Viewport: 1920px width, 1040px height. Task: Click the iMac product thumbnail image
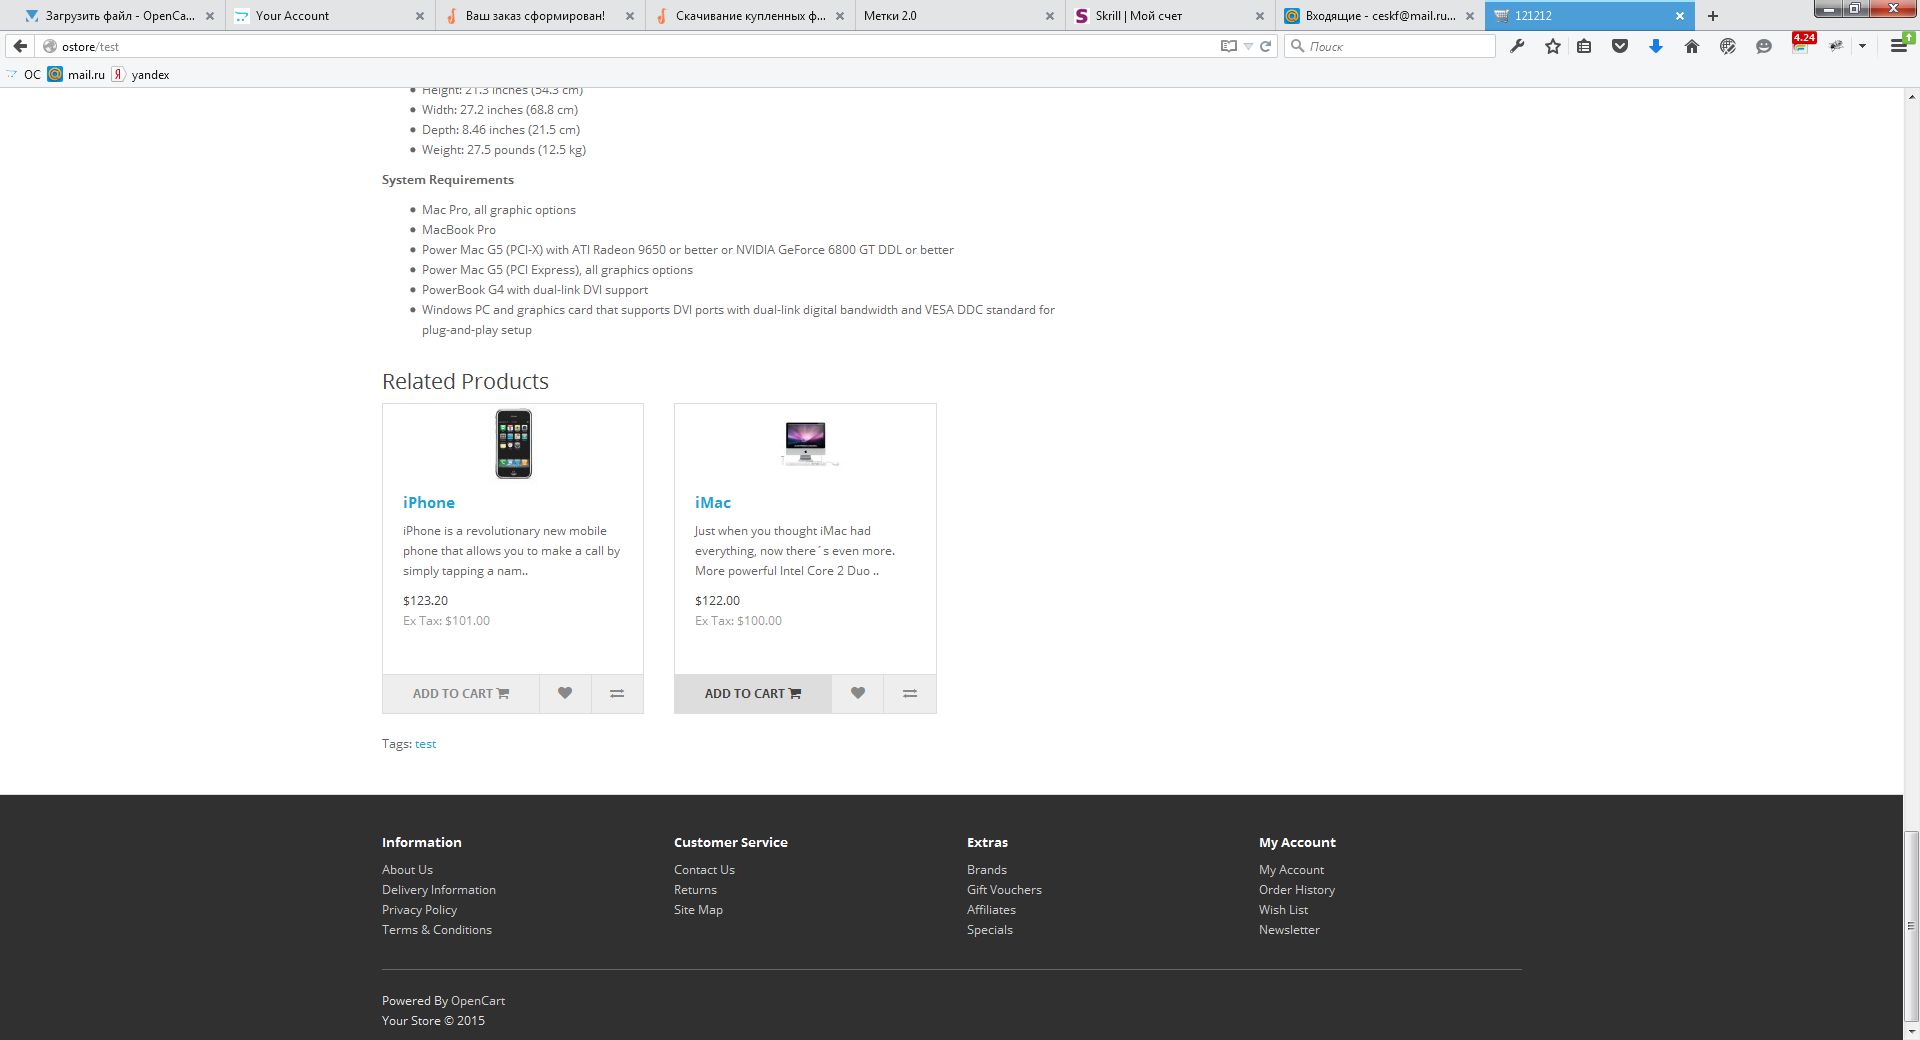tap(805, 443)
